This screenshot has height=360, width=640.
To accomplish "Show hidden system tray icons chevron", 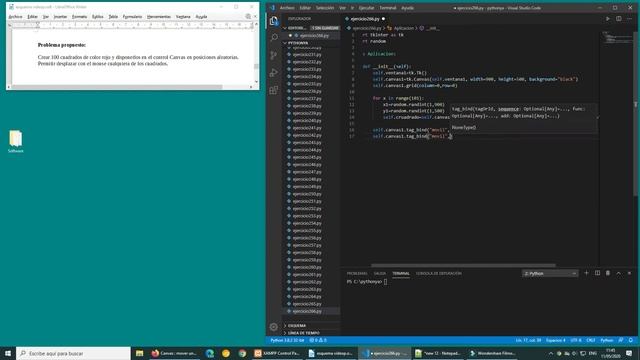I will (x=551, y=353).
